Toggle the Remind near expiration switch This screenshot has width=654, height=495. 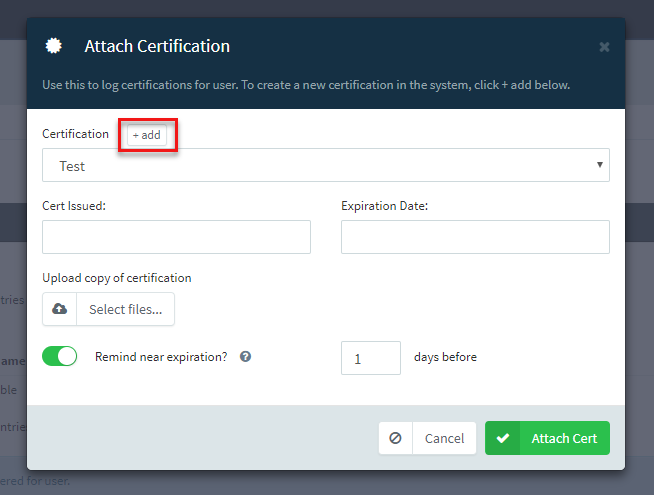coord(60,356)
